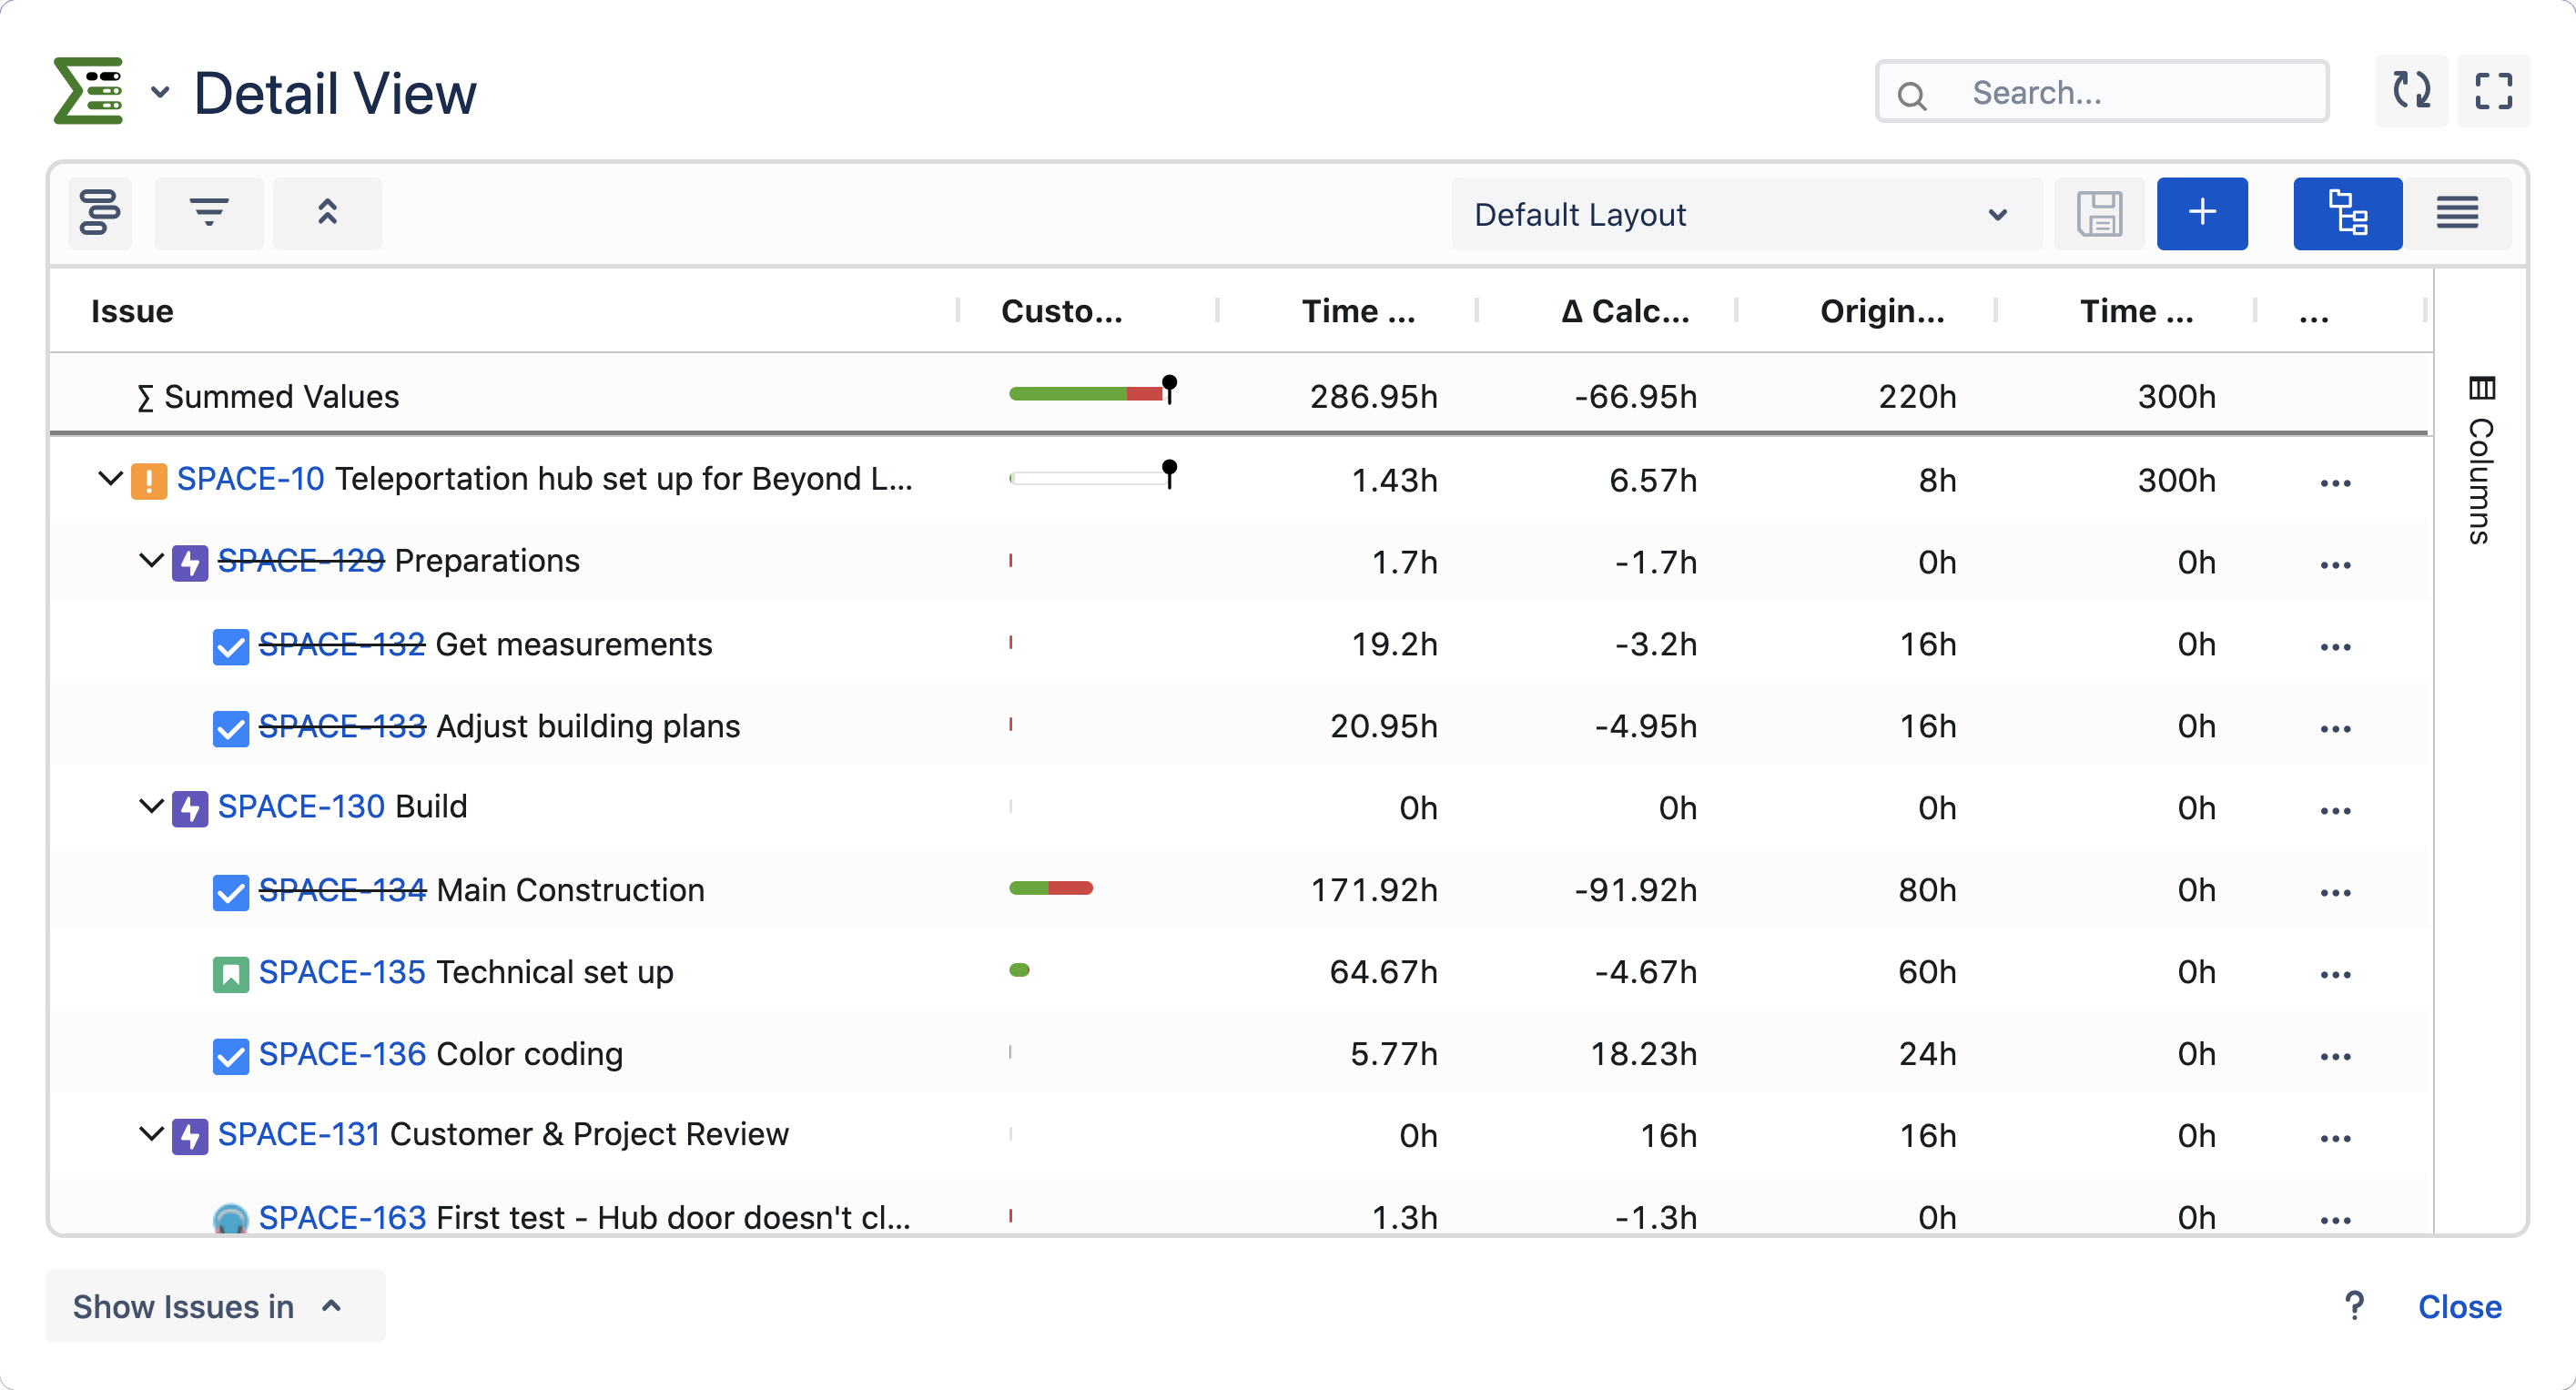Open the SPACE-163 issue link
The height and width of the screenshot is (1390, 2576).
pos(342,1217)
